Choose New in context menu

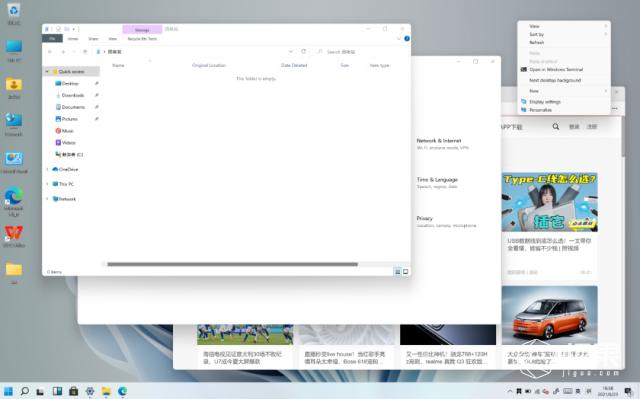point(564,91)
